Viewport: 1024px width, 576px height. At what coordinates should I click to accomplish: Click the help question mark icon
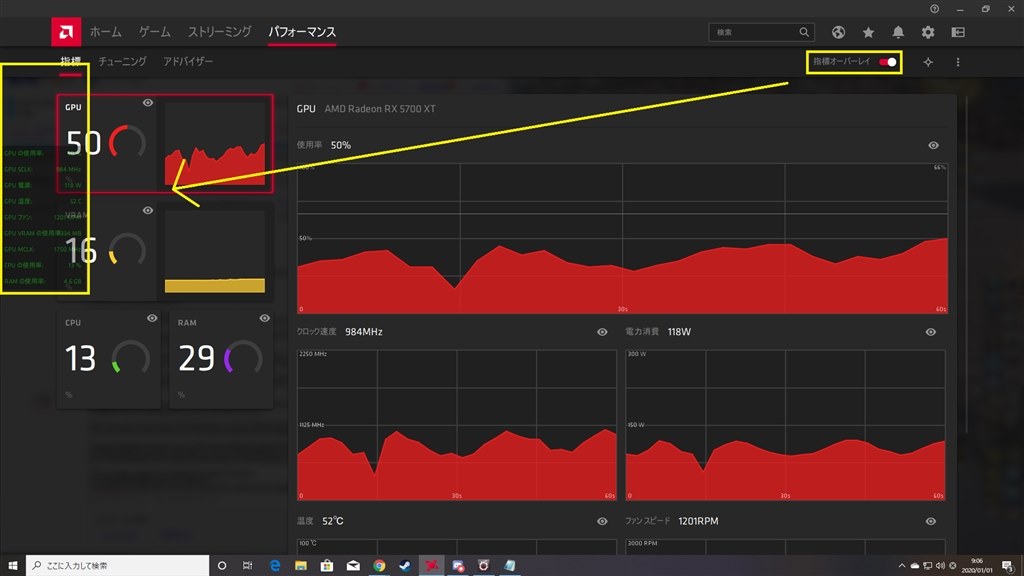[x=935, y=8]
